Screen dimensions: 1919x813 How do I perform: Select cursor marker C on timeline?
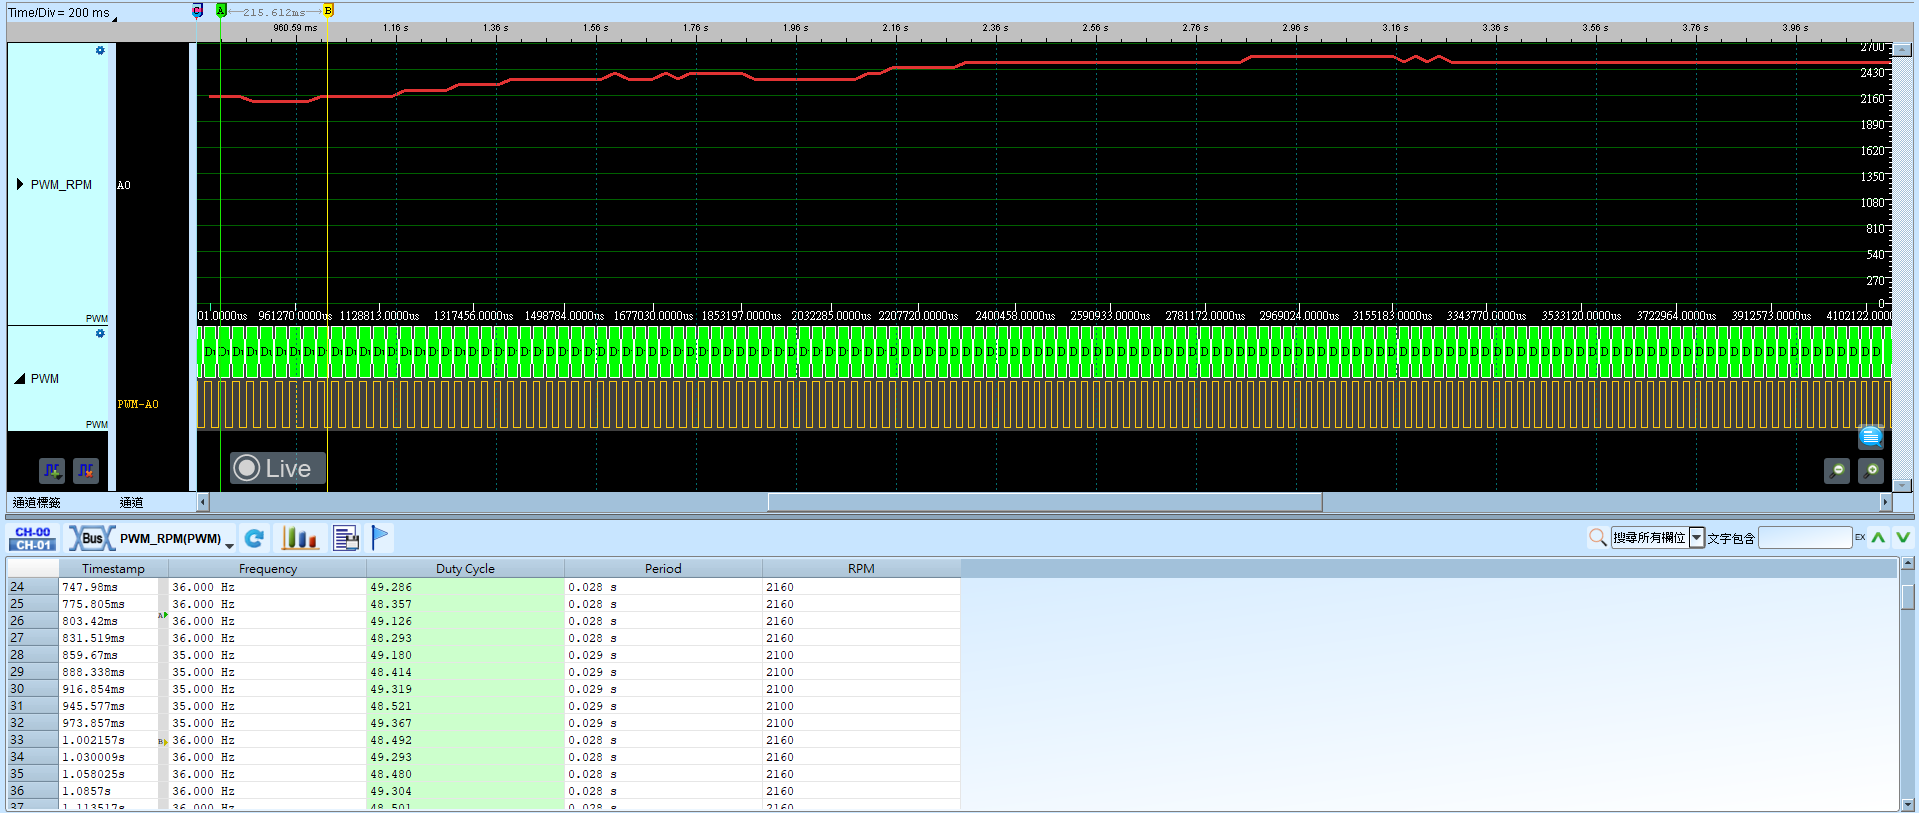(x=197, y=10)
